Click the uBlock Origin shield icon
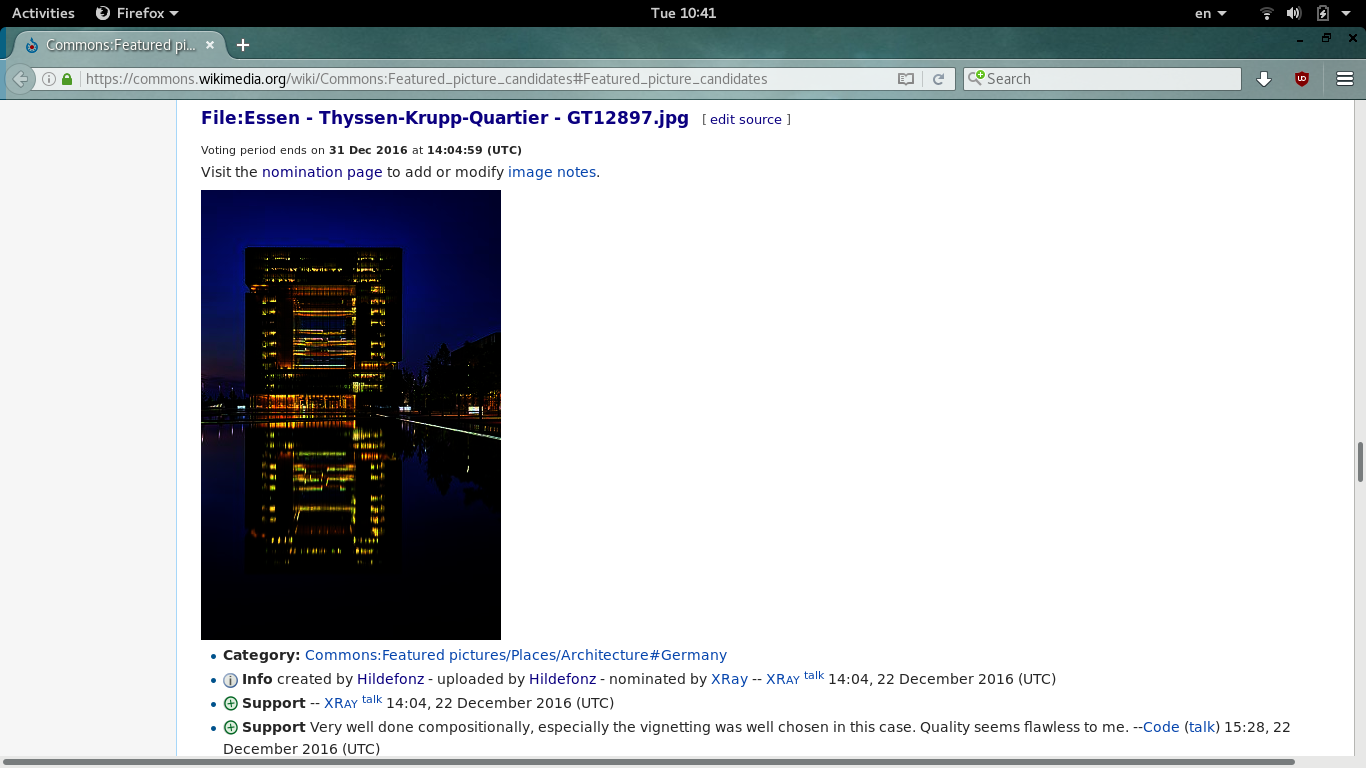This screenshot has width=1366, height=768. (1302, 79)
